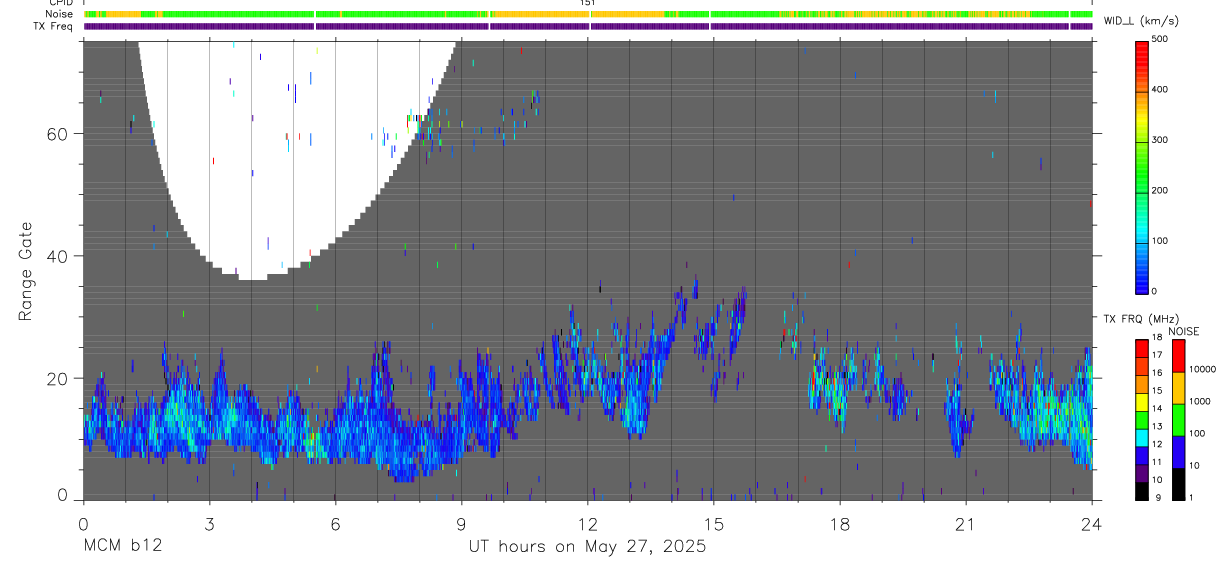Click the '1000' tick in NOISE legend
Viewport: 1228px width, 567px height.
coord(1200,401)
